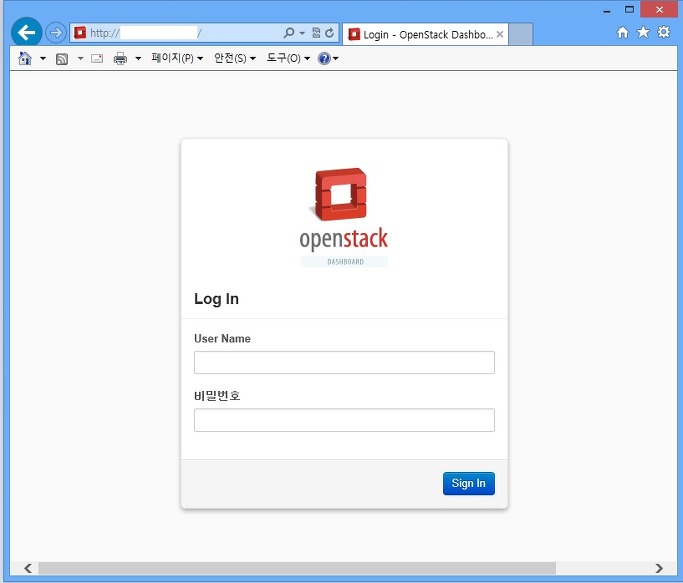Click the Sign In button
The image size is (683, 583).
click(x=469, y=483)
